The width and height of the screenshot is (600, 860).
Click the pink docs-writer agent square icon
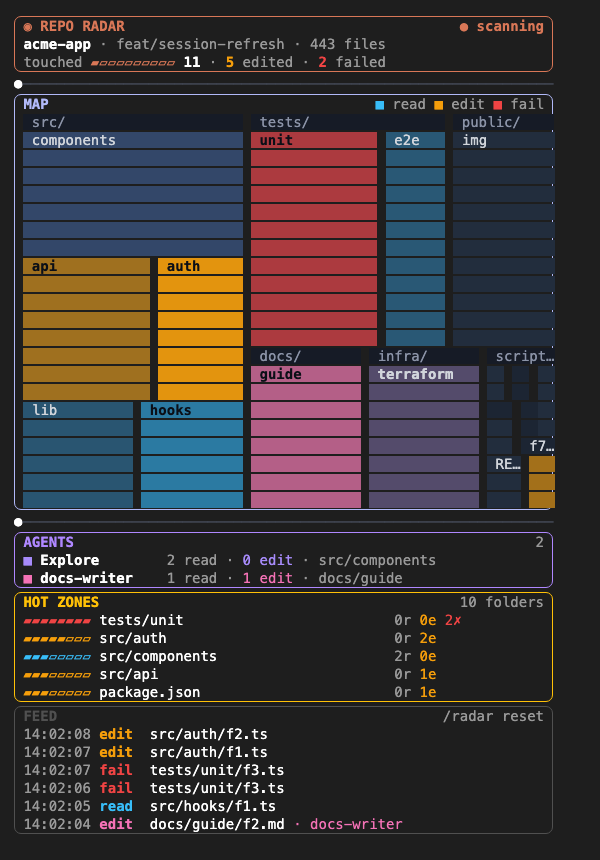(x=27, y=579)
